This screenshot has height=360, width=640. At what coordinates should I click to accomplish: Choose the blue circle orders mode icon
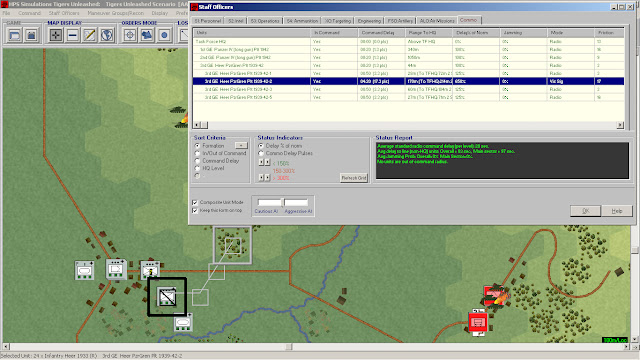click(x=164, y=35)
